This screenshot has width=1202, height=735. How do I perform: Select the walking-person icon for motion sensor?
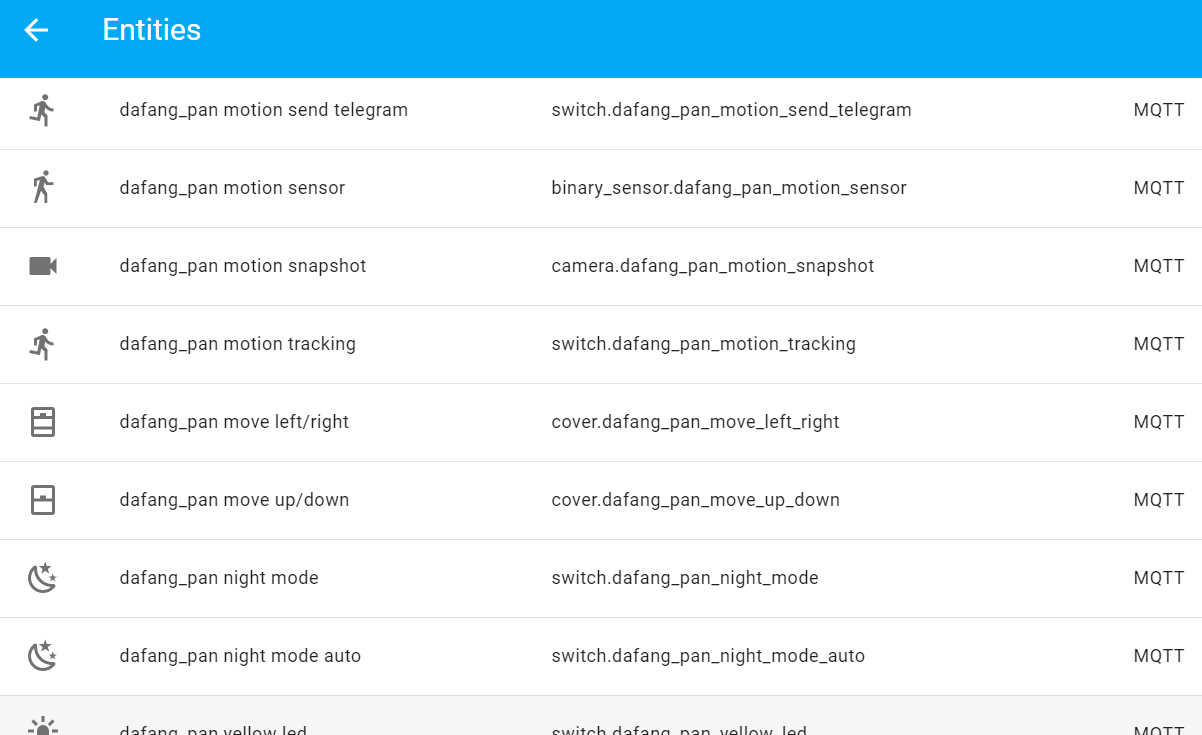tap(41, 188)
